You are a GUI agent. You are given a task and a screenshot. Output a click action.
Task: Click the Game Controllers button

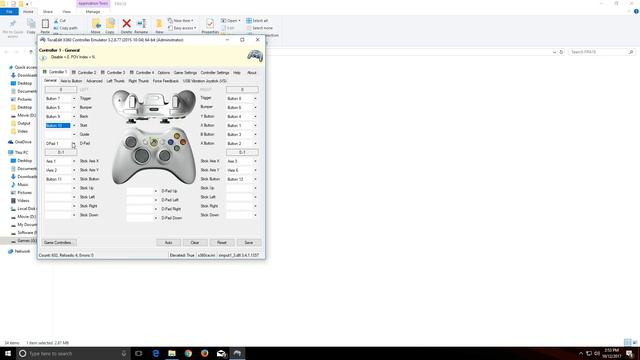tap(58, 243)
